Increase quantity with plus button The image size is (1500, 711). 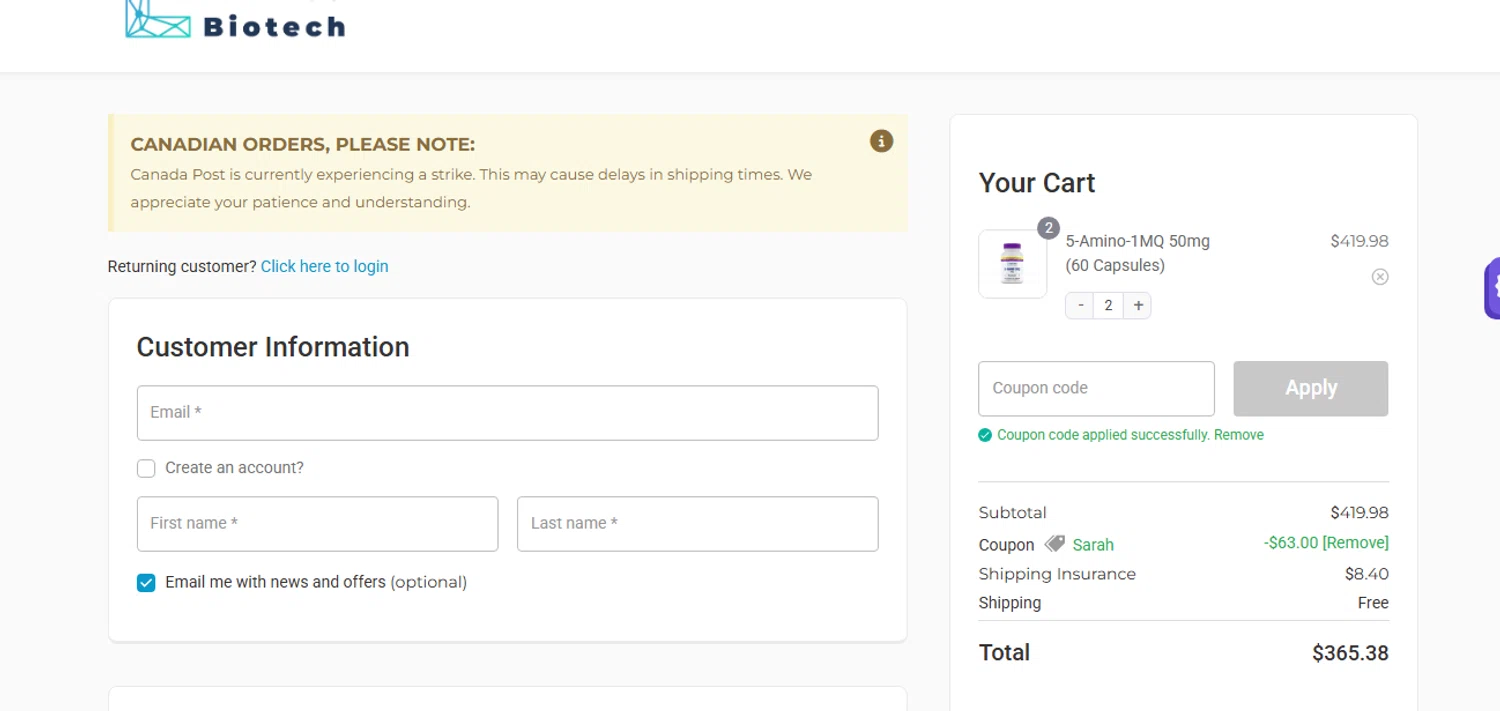coord(1138,306)
